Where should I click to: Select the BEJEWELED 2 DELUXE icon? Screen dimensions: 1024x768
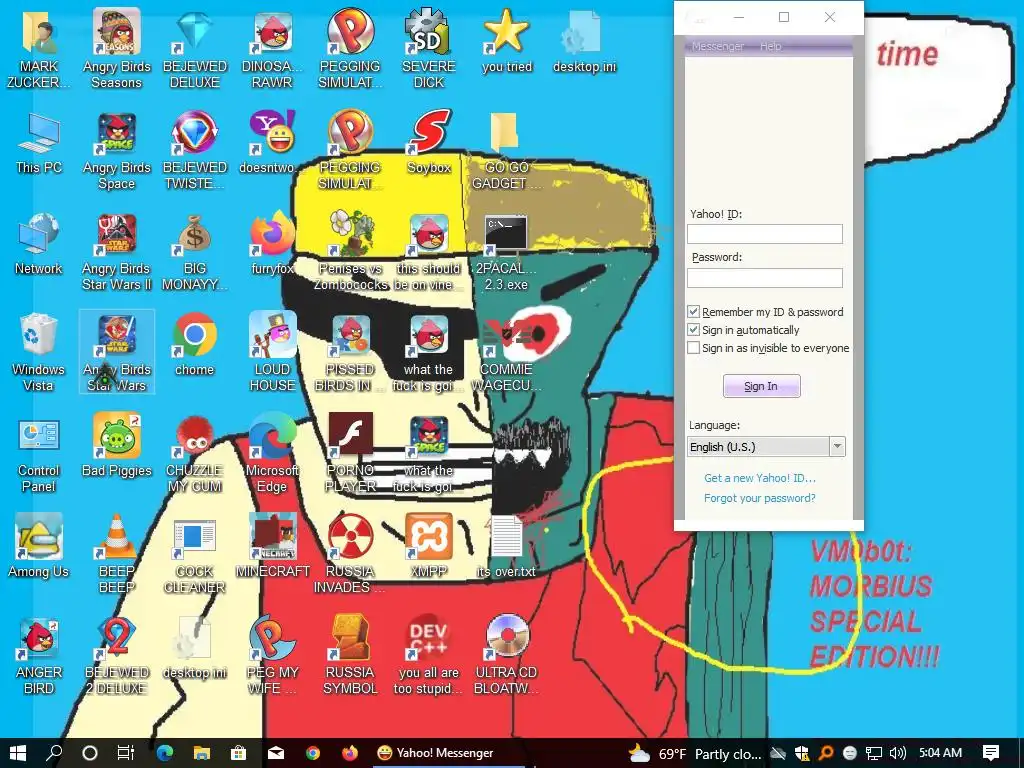116,656
